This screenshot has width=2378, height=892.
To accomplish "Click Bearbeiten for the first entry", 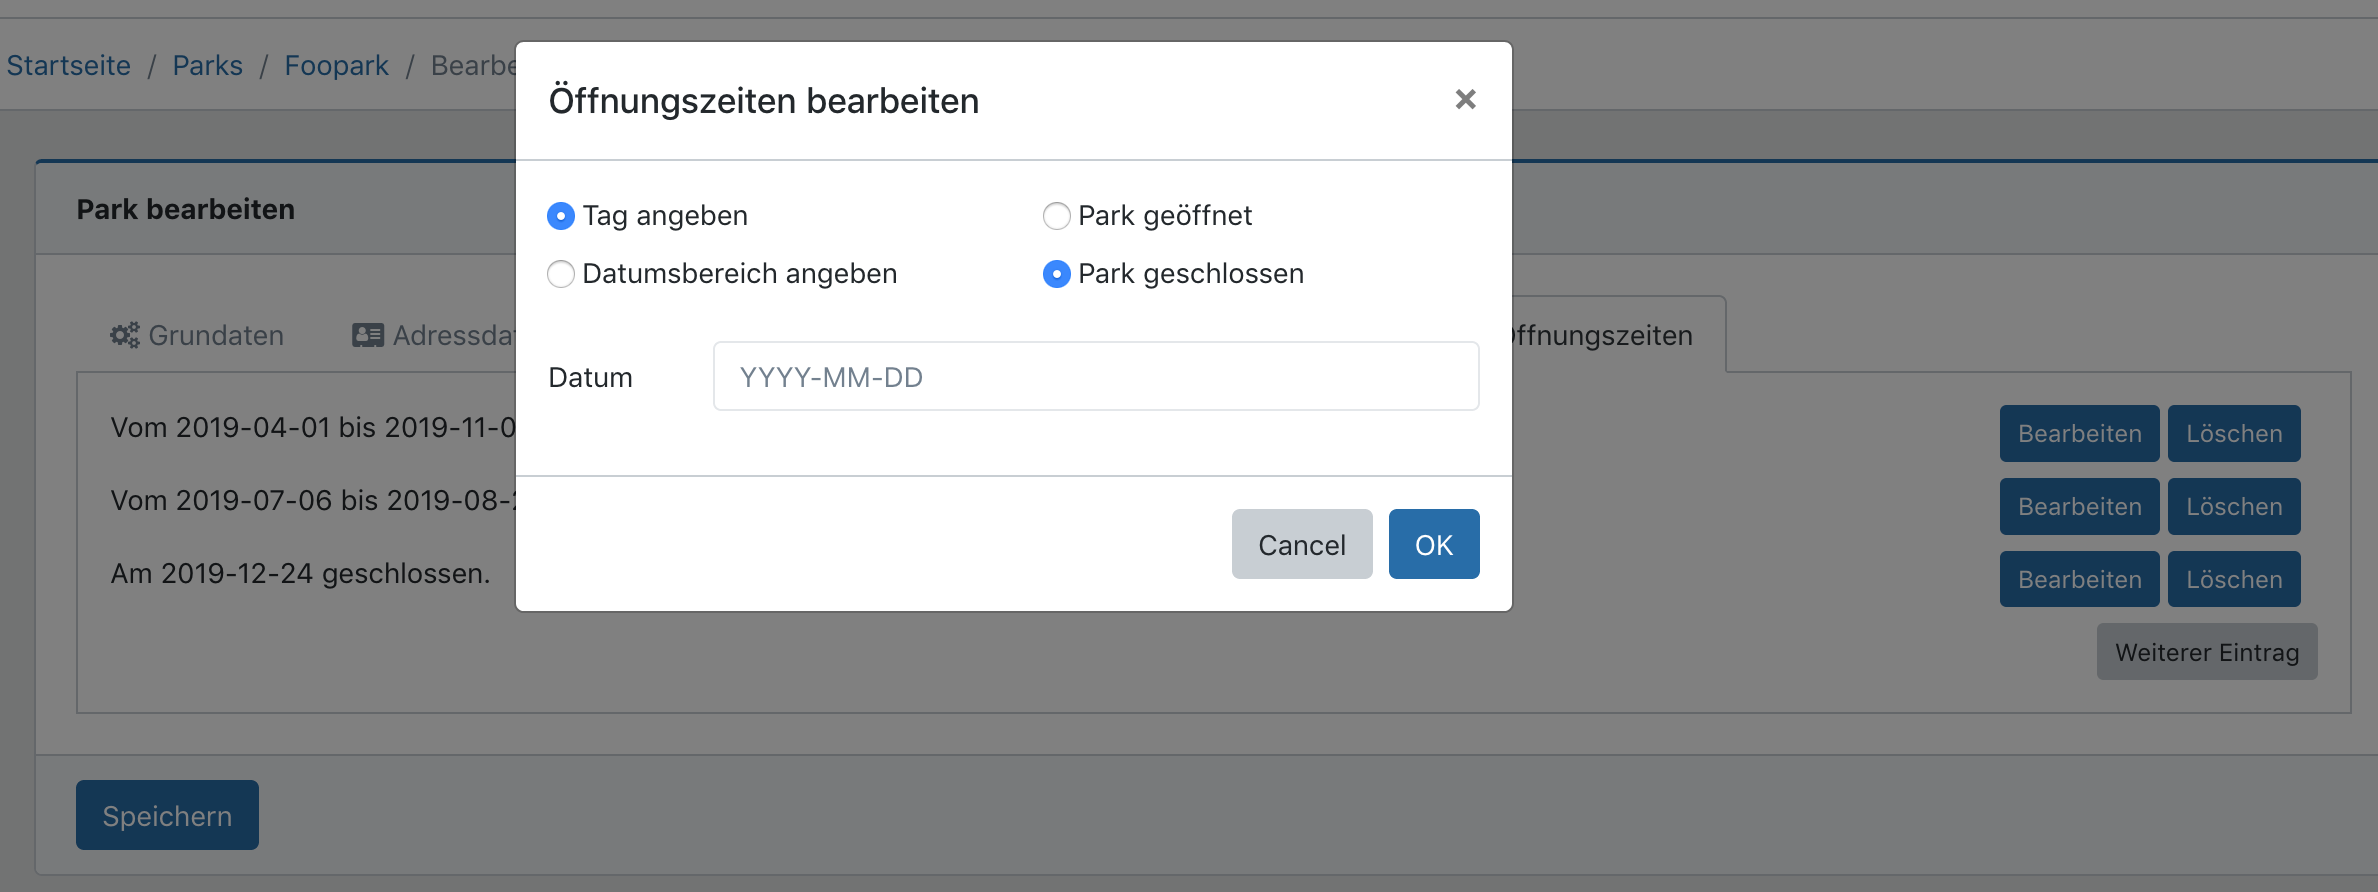I will click(2079, 434).
